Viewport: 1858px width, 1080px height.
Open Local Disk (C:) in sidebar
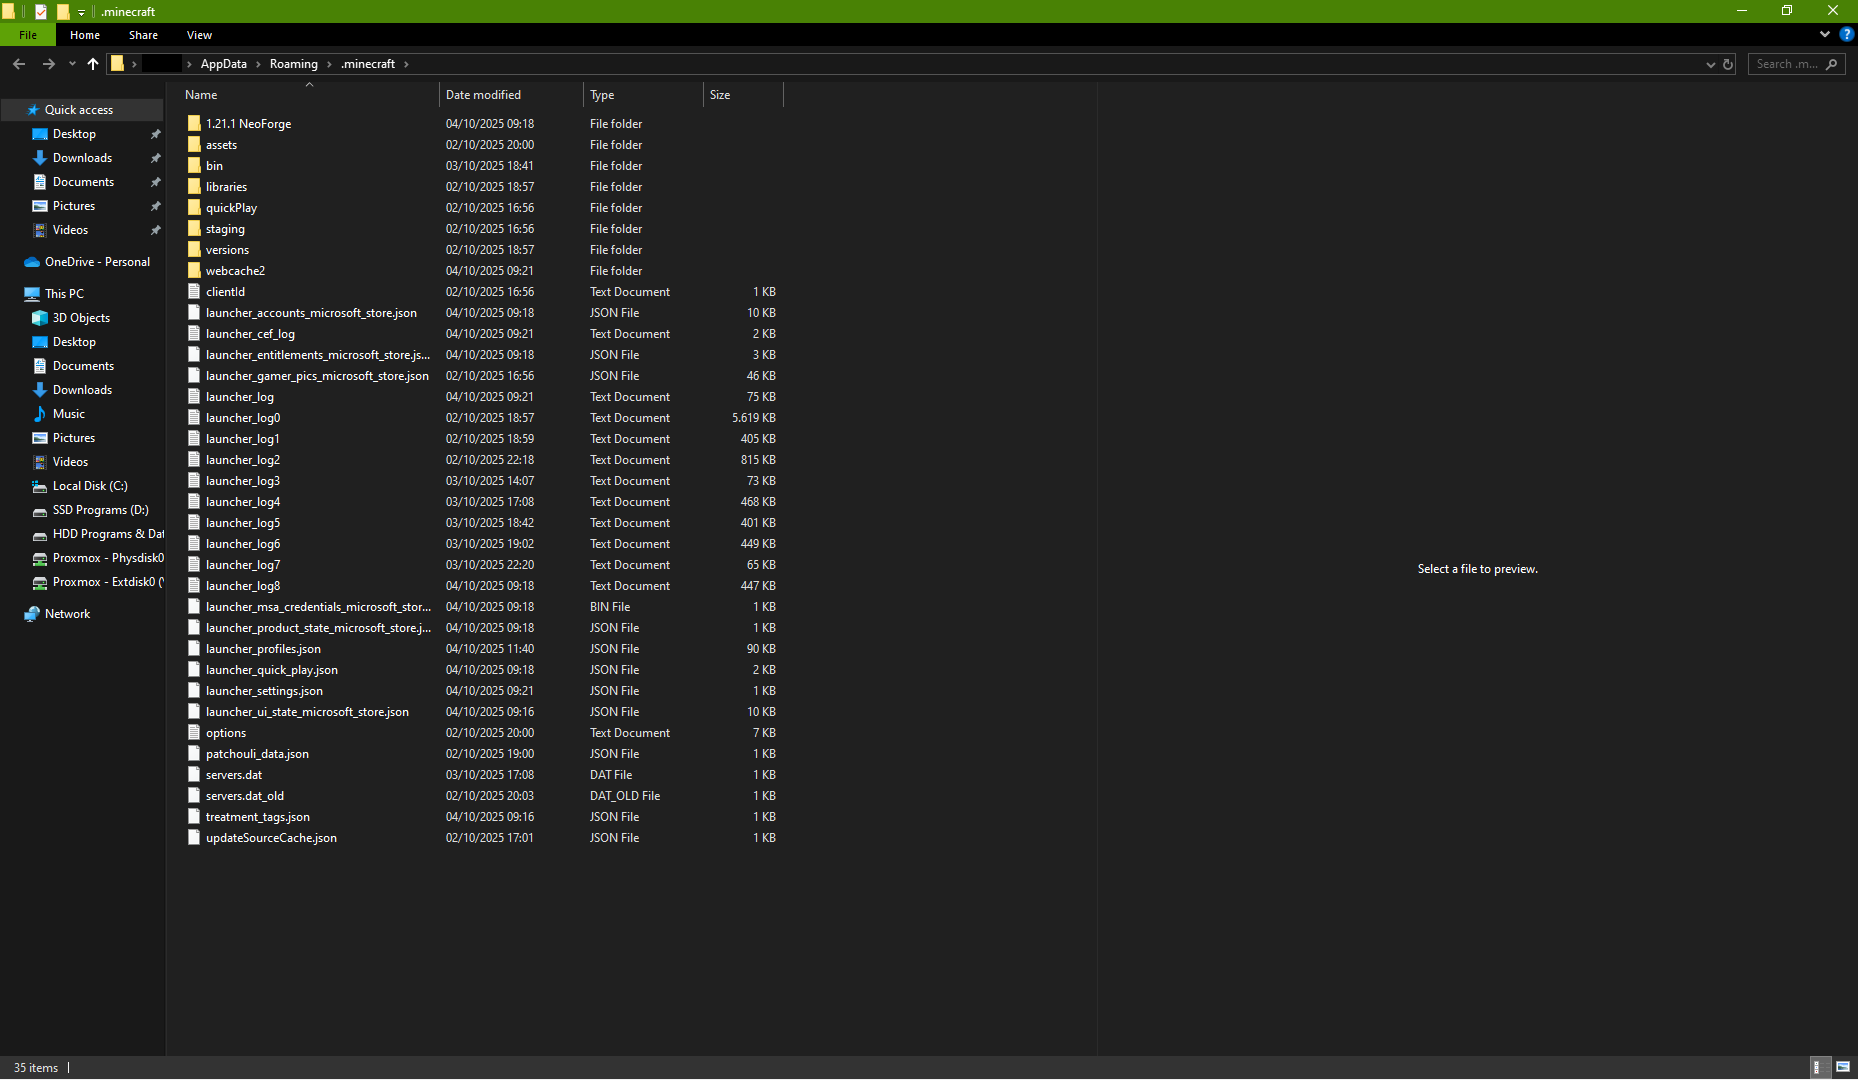pos(90,486)
